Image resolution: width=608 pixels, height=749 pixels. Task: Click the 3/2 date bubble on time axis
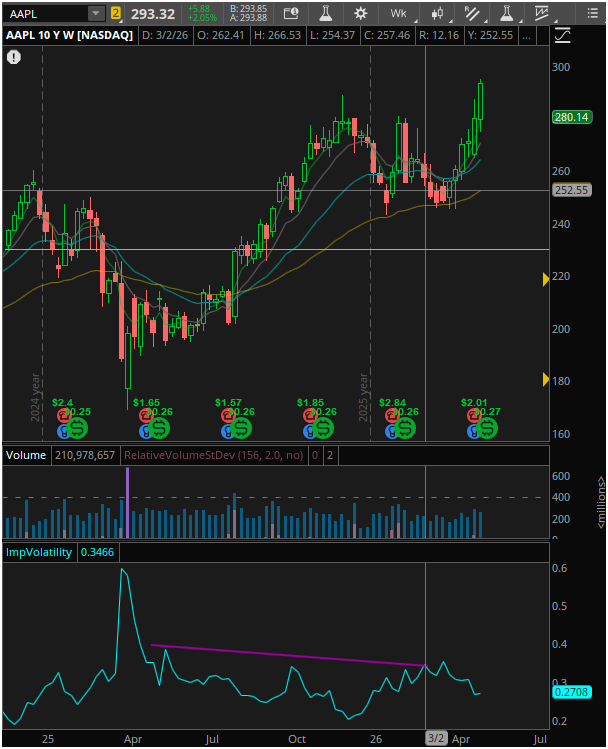pyautogui.click(x=436, y=738)
